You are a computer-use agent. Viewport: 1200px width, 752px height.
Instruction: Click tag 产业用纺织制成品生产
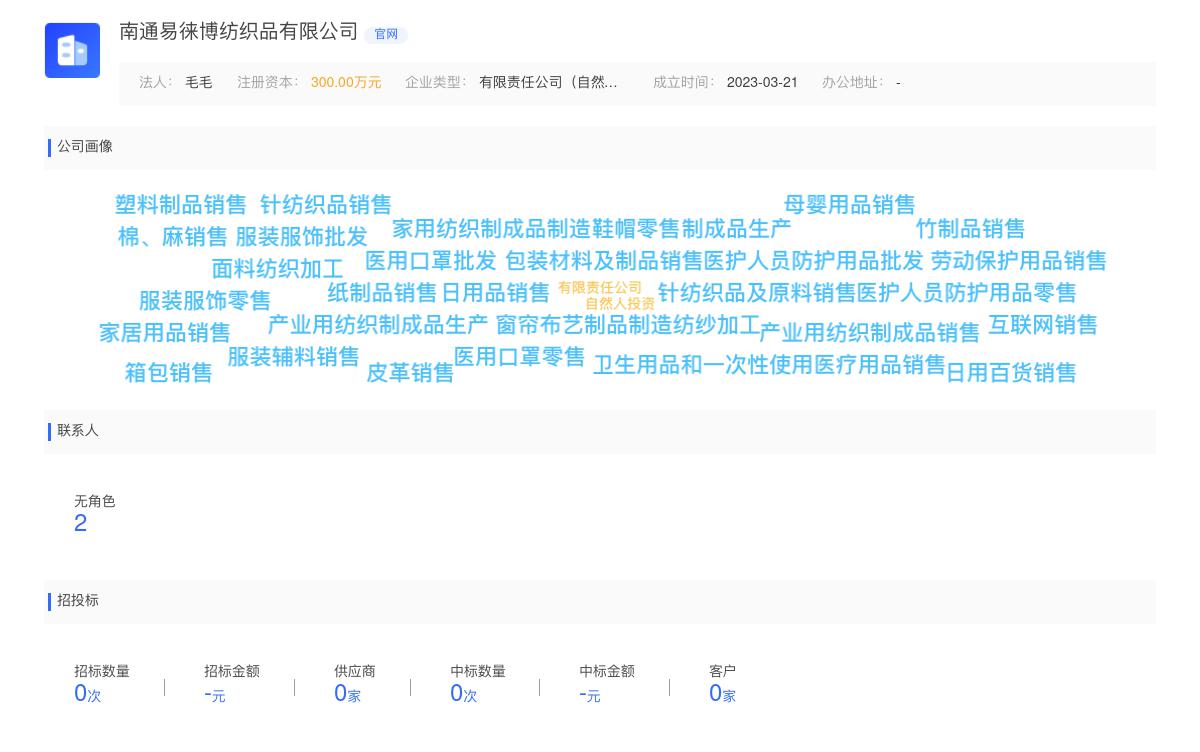coord(378,325)
